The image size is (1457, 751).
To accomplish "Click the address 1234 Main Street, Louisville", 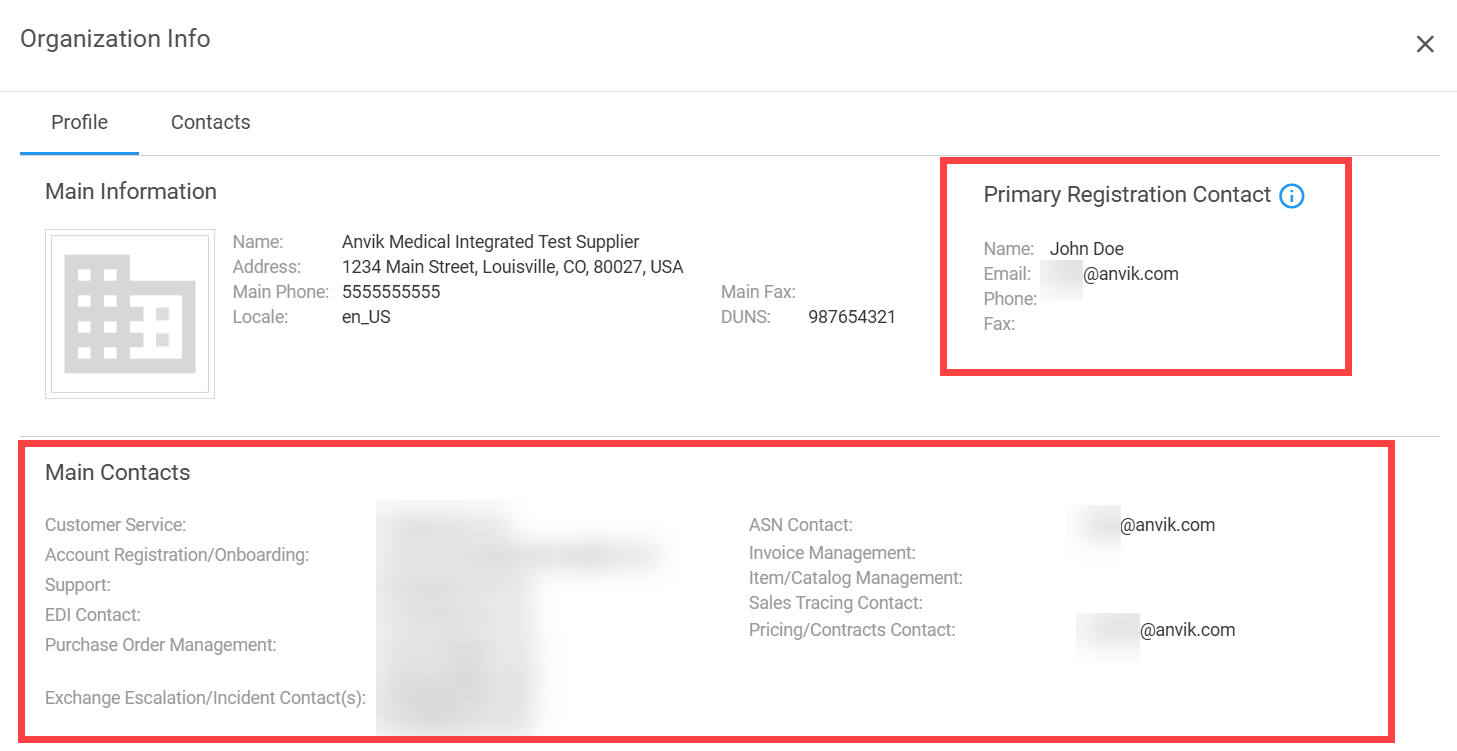I will pyautogui.click(x=512, y=267).
